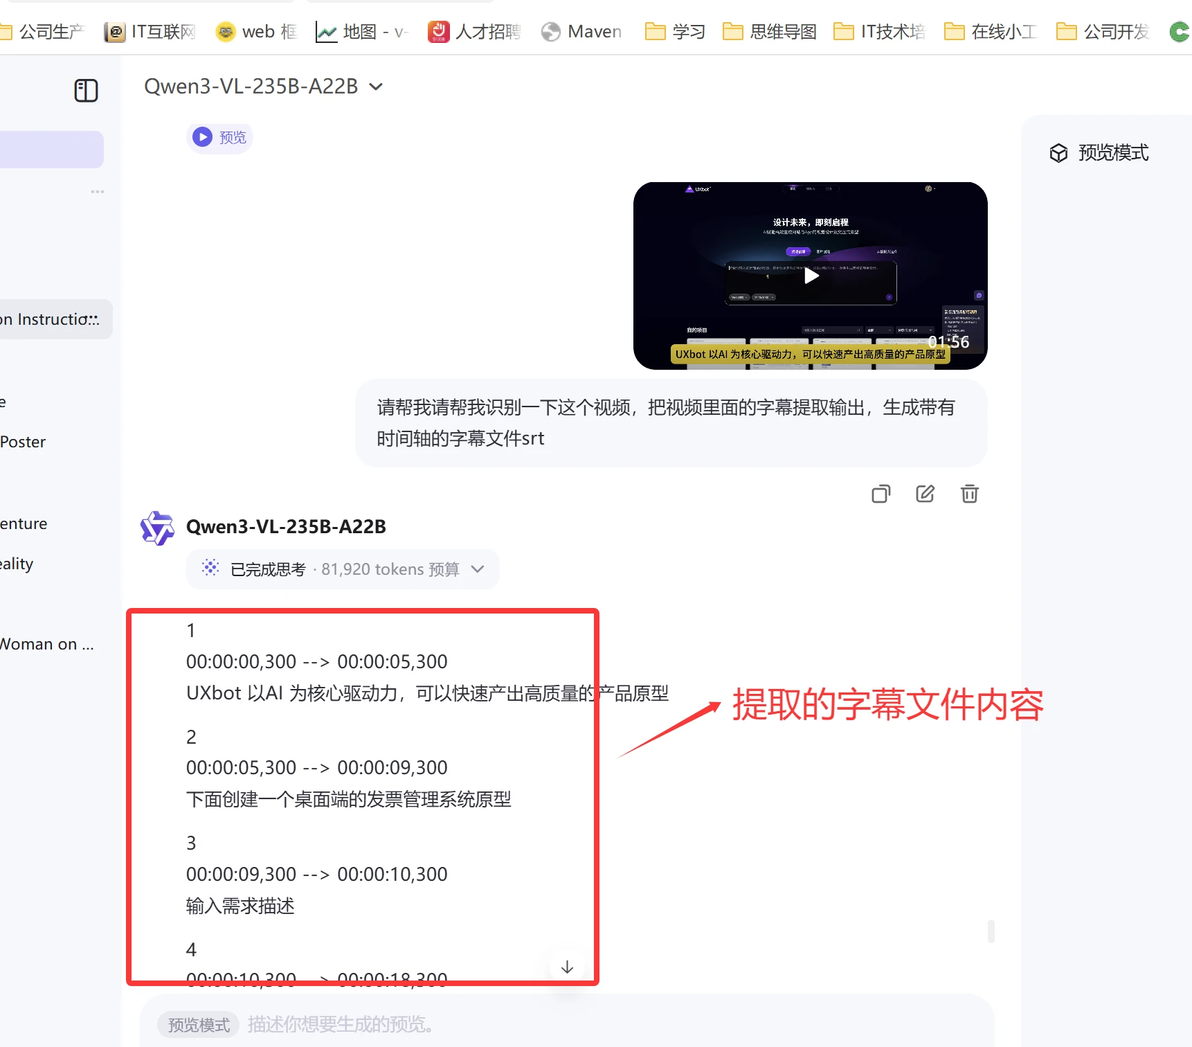Open the Maven bookmark
1192x1047 pixels.
coord(582,32)
